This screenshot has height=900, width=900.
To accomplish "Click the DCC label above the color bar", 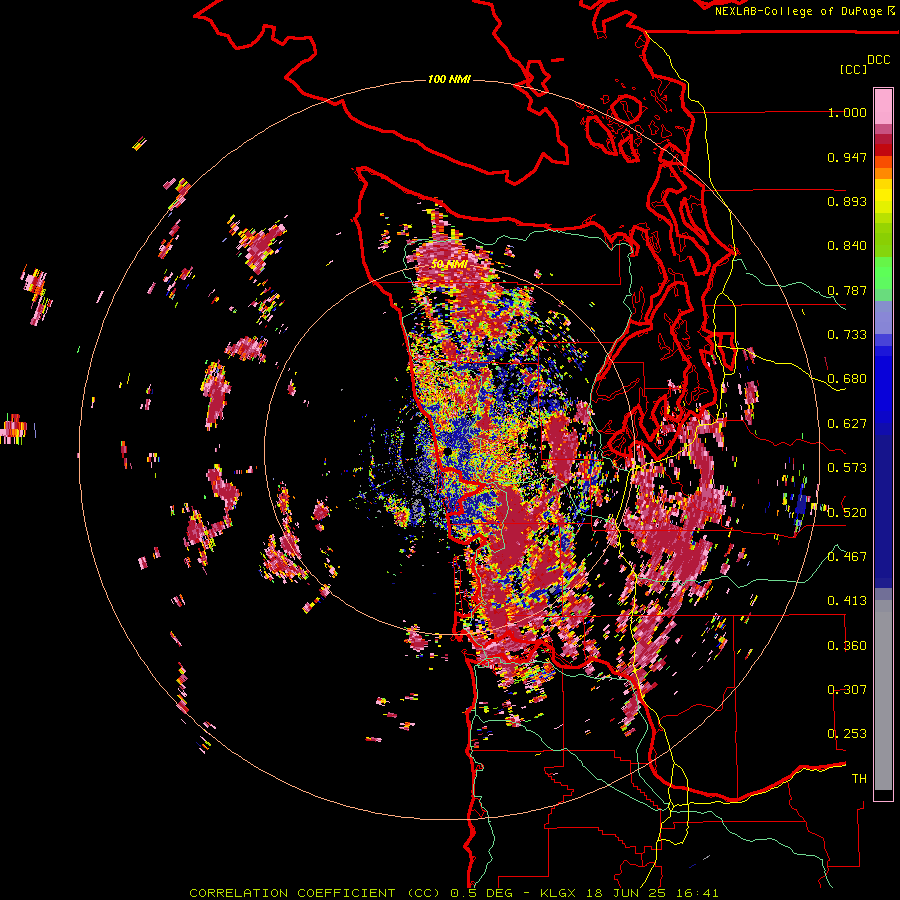I will [x=879, y=60].
